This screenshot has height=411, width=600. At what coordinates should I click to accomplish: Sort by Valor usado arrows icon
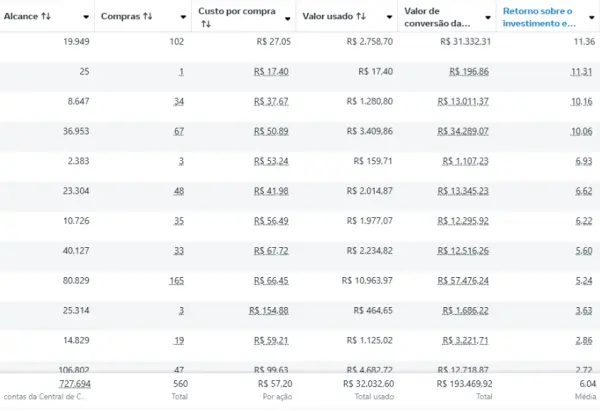[361, 16]
